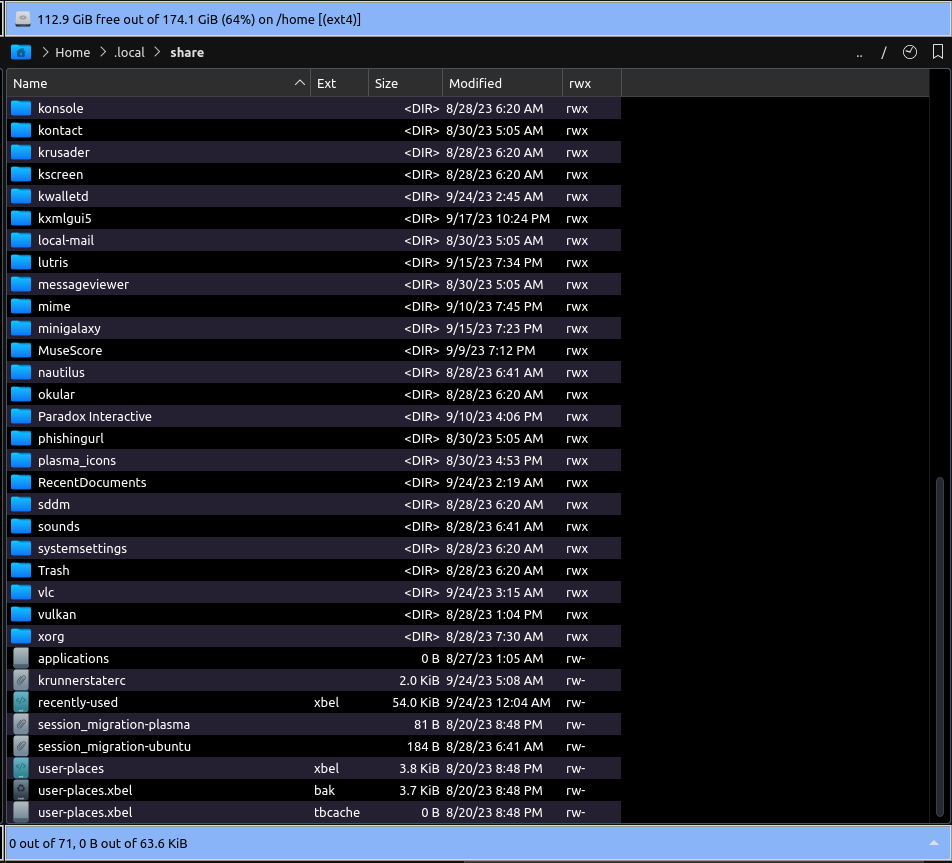952x863 pixels.
Task: Click the Trash folder icon
Action: pos(21,570)
